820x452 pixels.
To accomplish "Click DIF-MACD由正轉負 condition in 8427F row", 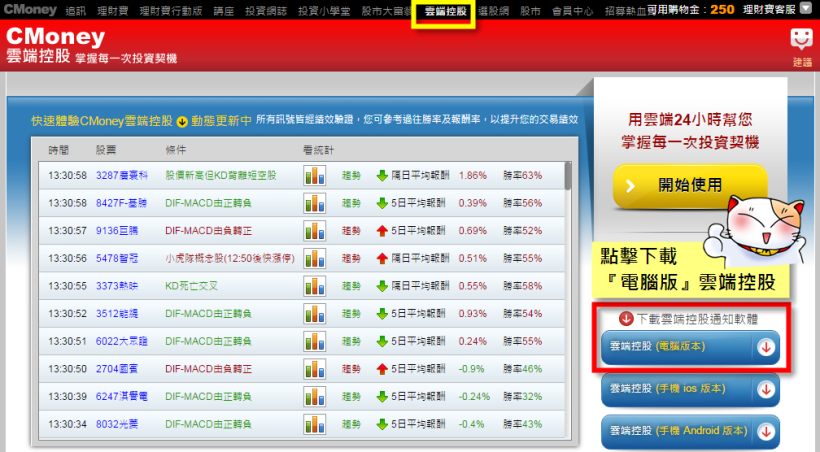I will [209, 203].
